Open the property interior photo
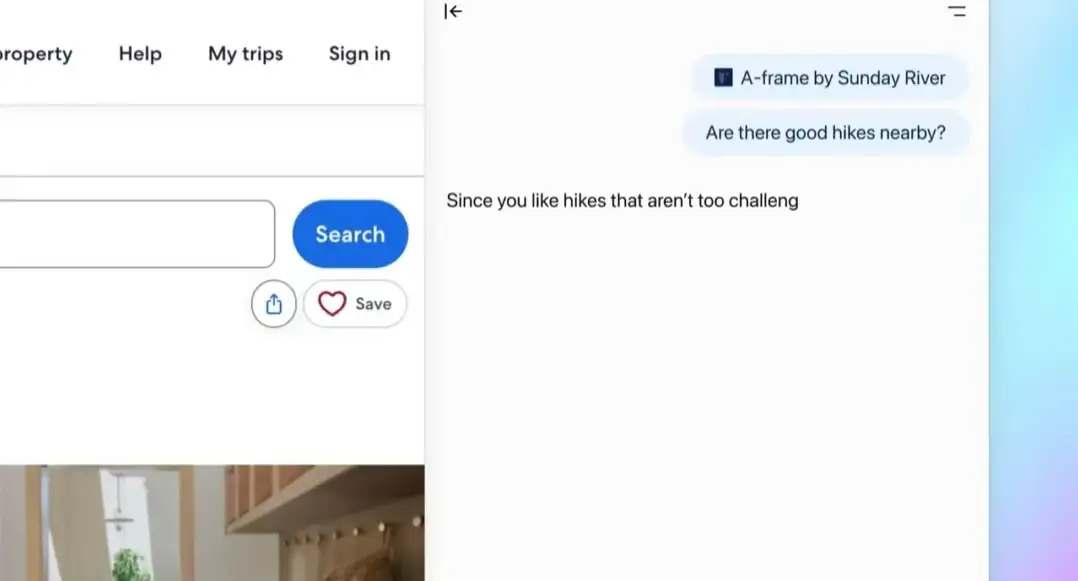Viewport: 1078px width, 581px height. [212, 523]
